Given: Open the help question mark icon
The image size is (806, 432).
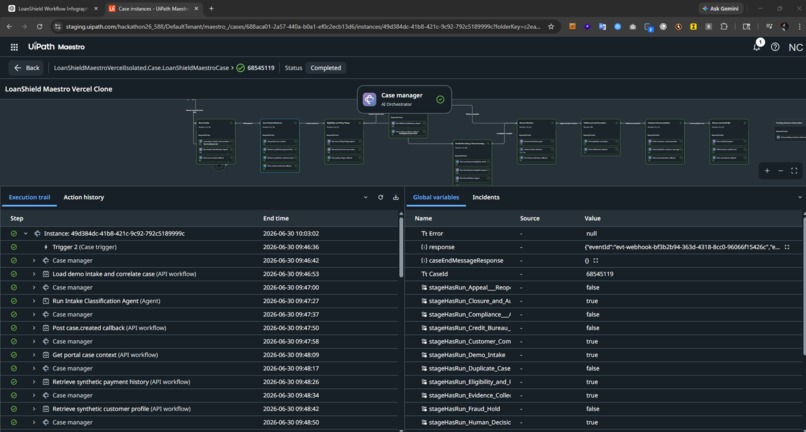Looking at the screenshot, I should [775, 47].
